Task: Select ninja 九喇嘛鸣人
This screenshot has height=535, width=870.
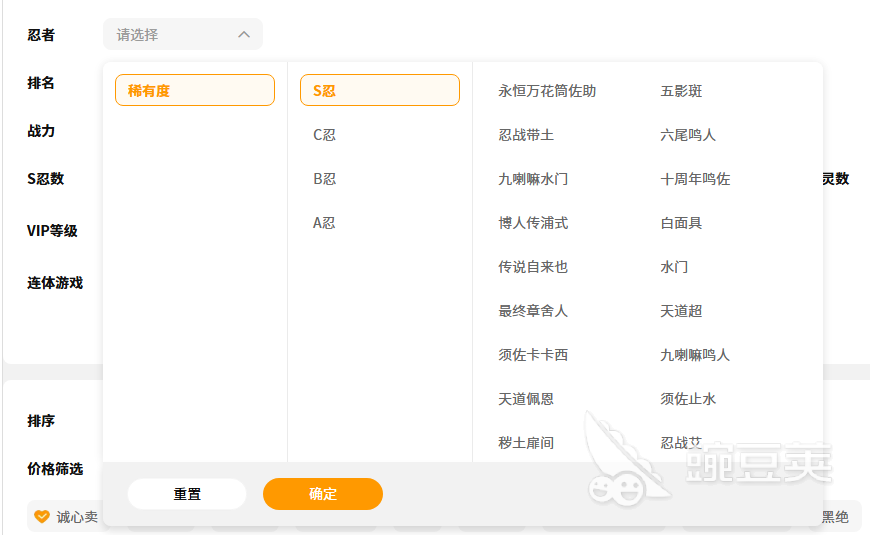Action: pos(695,355)
